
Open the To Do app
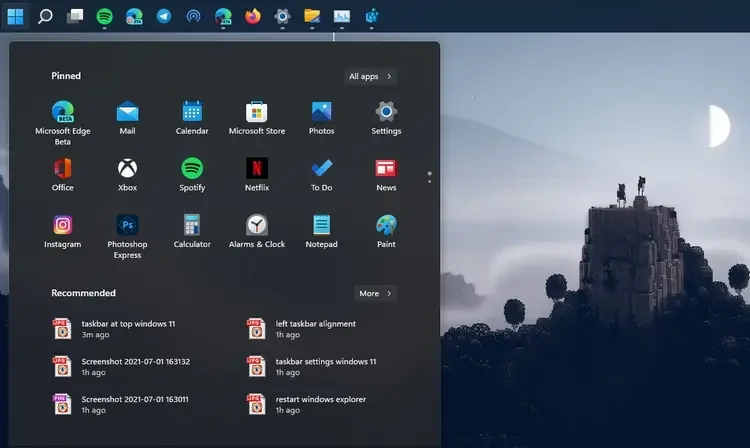click(321, 168)
